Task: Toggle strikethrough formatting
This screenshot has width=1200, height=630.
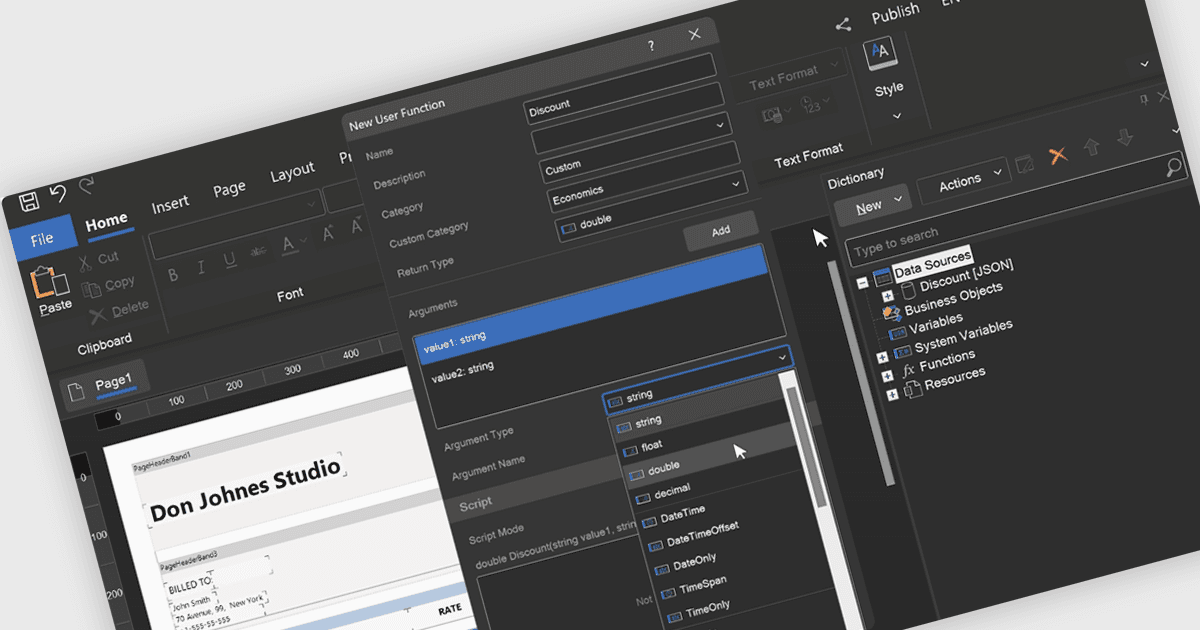Action: pyautogui.click(x=259, y=252)
